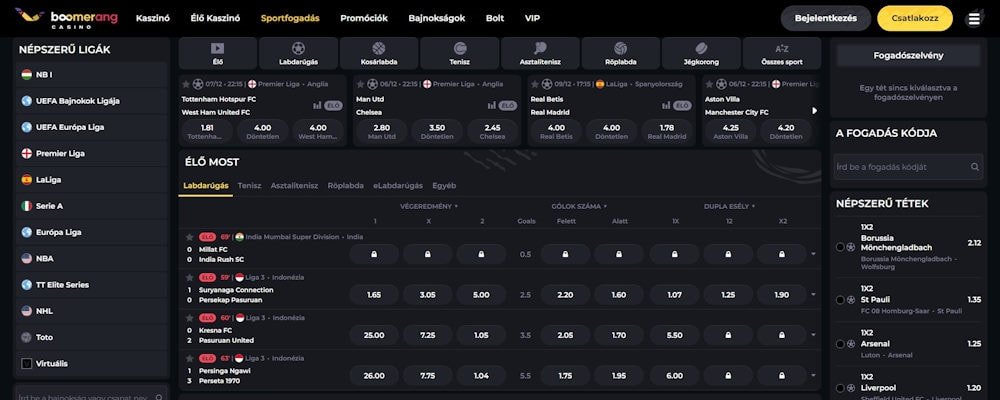This screenshot has height=400, width=1000.
Task: Select 6.00 1X odds for Persinga Ngawi
Action: tap(675, 376)
